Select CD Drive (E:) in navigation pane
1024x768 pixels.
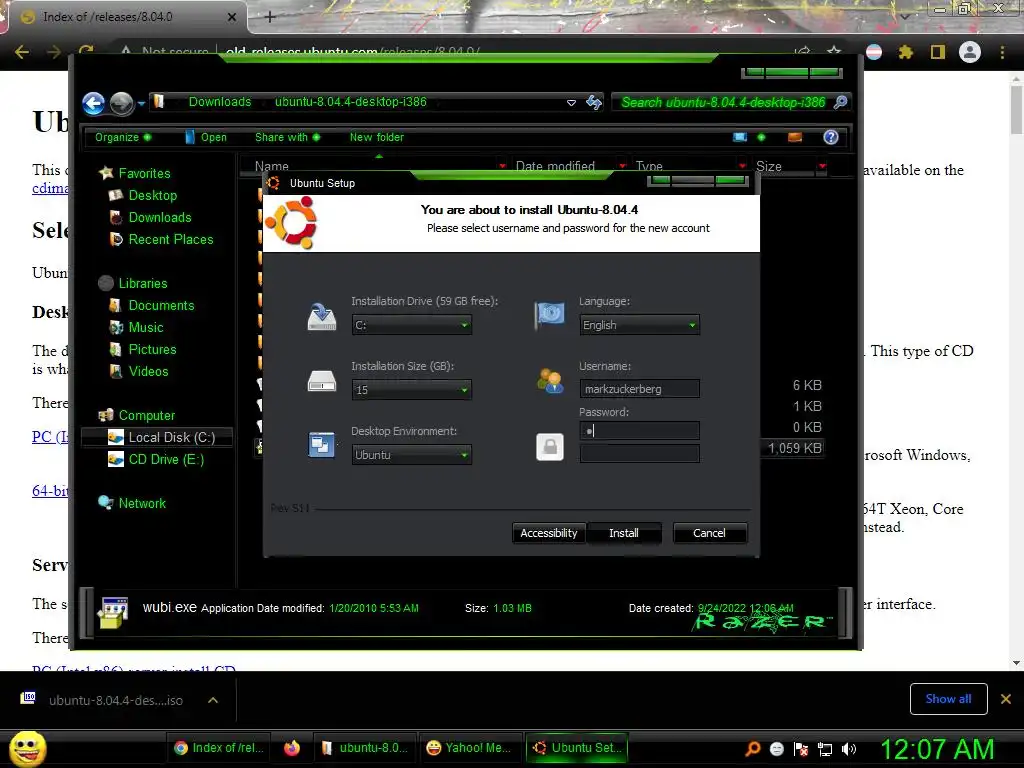point(157,459)
